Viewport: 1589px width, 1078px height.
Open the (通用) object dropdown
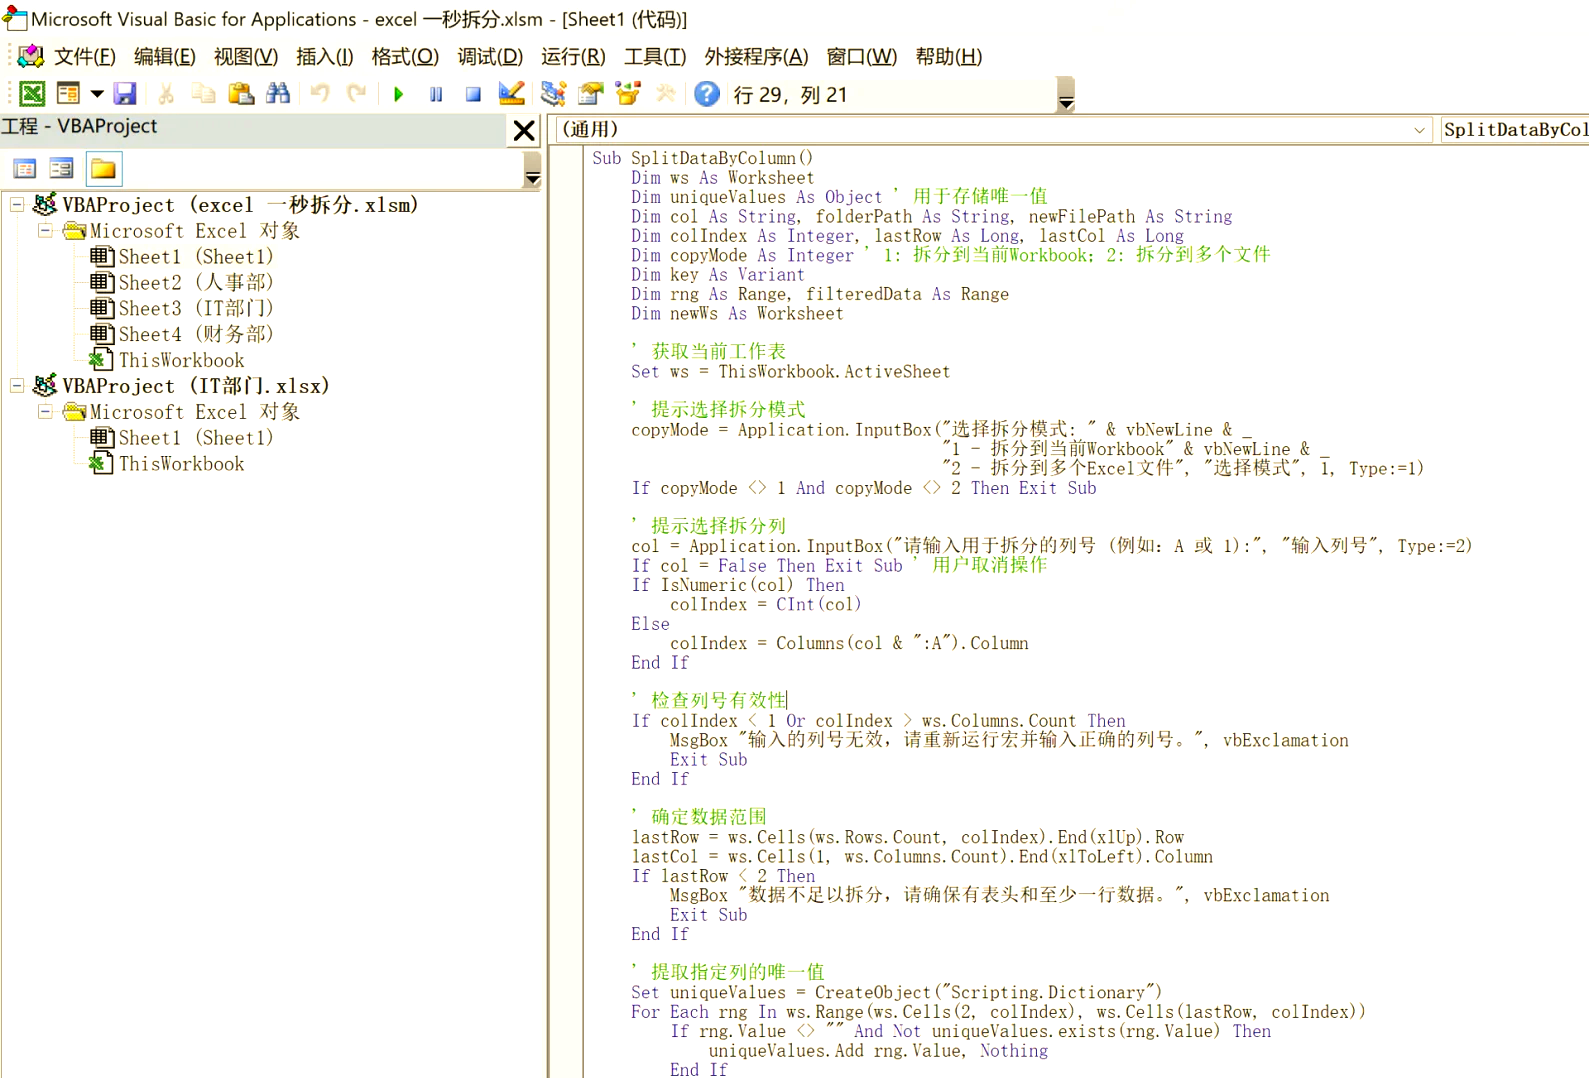1419,130
